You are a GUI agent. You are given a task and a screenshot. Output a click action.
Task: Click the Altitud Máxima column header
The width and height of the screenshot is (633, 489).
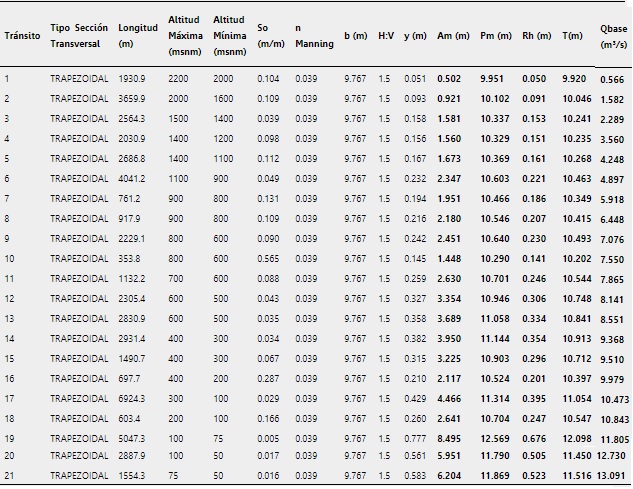click(185, 35)
